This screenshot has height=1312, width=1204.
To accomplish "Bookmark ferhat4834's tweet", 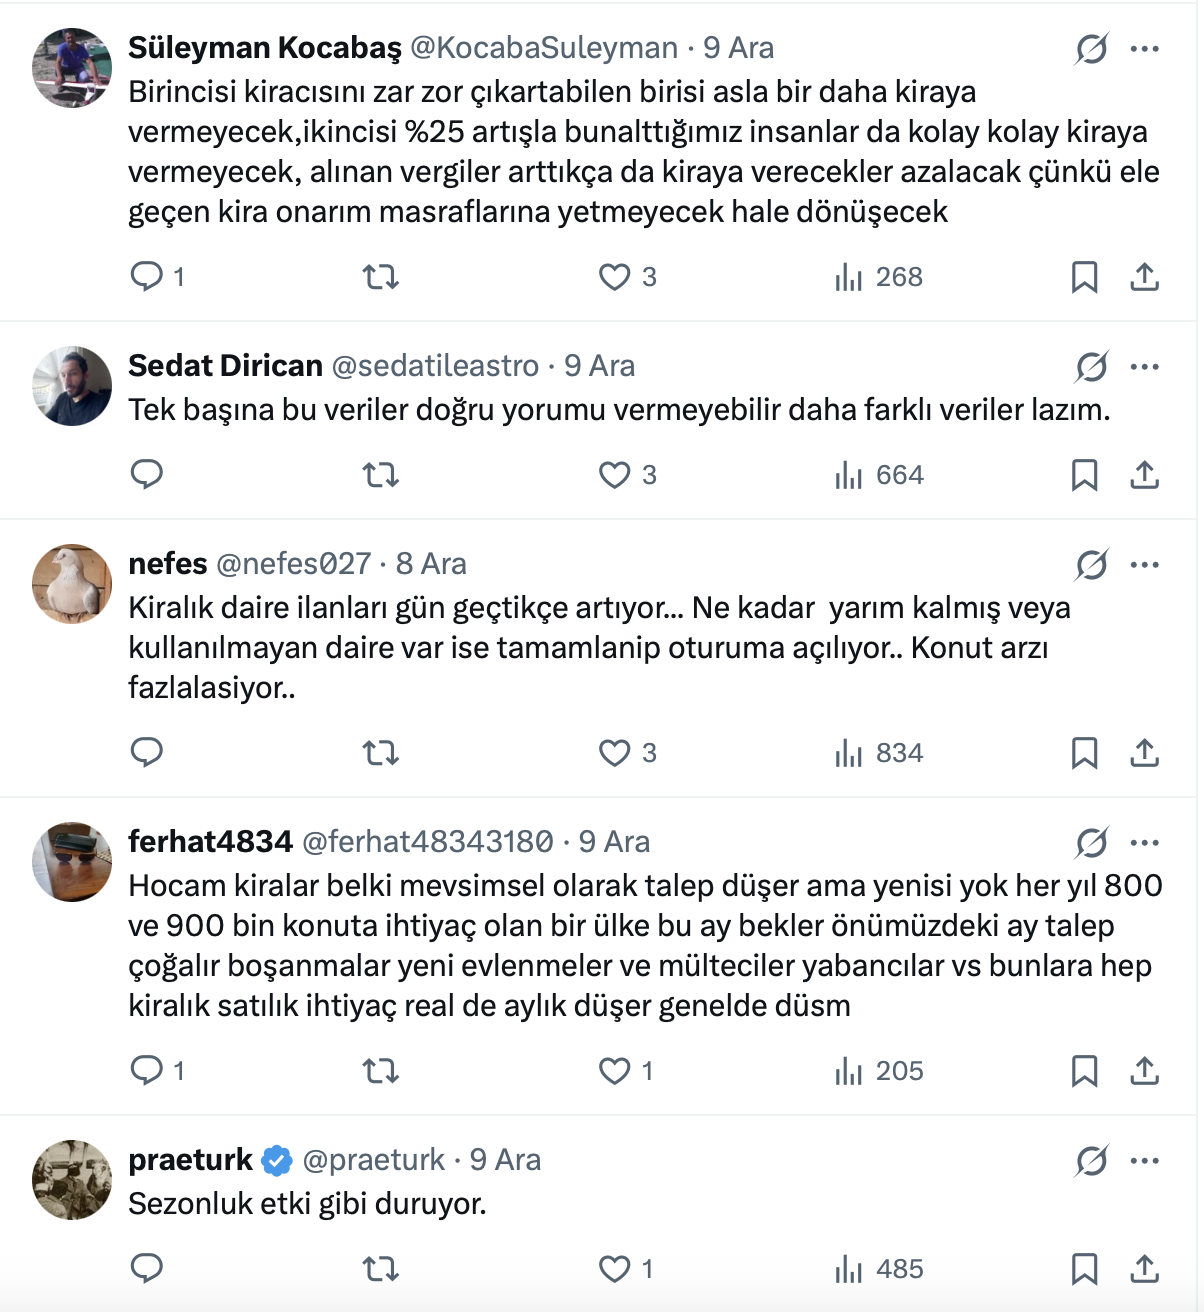I will tap(1084, 1071).
